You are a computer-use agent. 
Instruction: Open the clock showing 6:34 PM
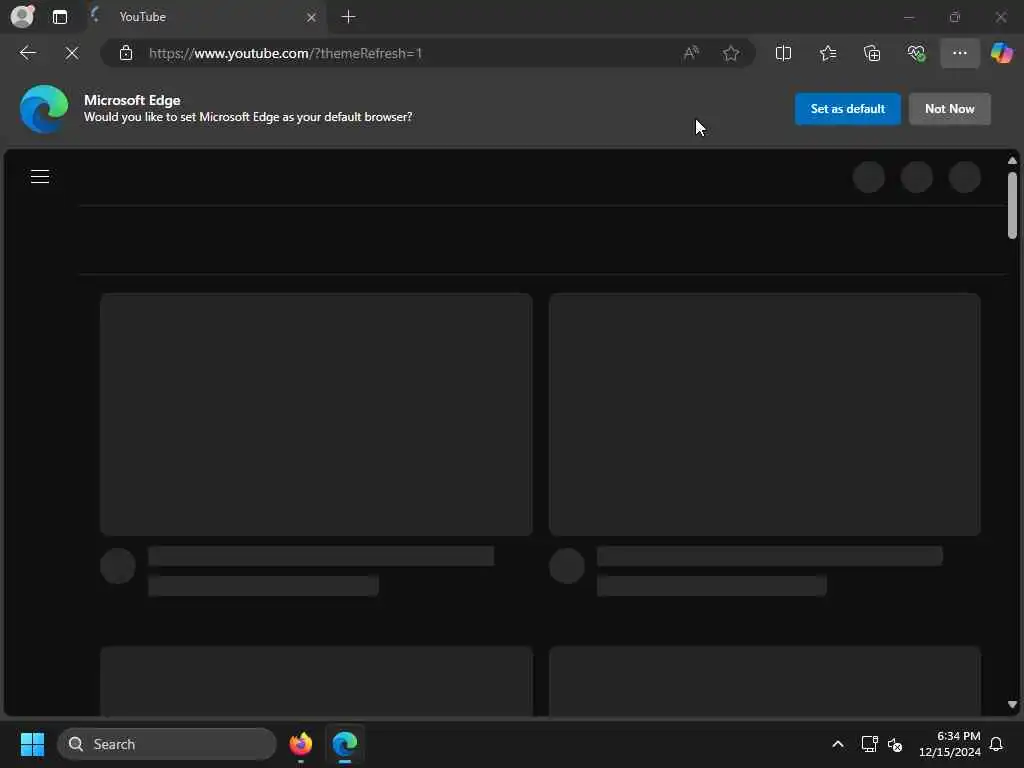(x=950, y=744)
